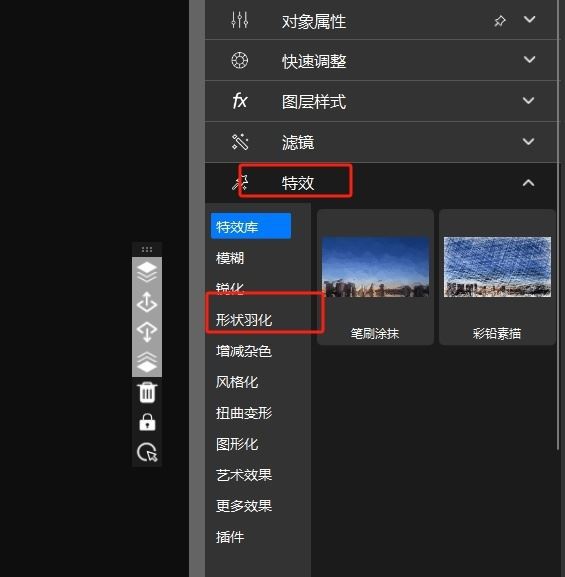Viewport: 565px width, 577px height.
Task: Click the effects sparkle icon beside 特效
Action: tap(240, 183)
